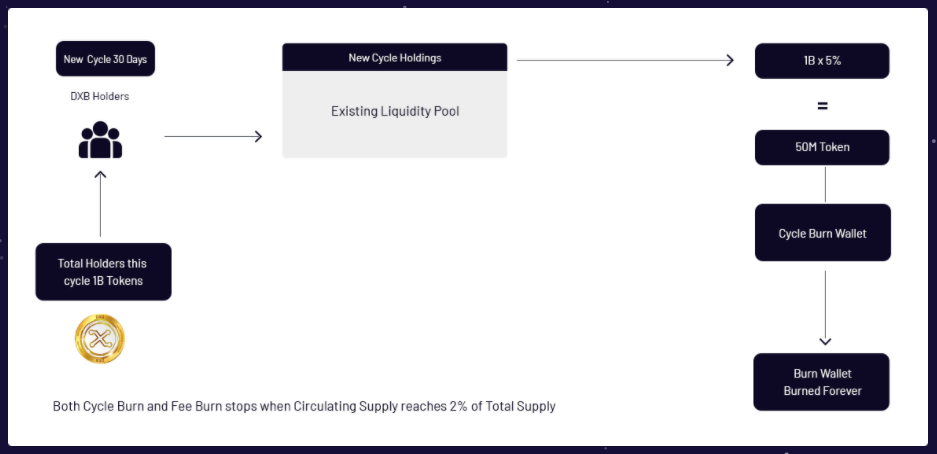
Task: Open the Cycle Burn Wallet box
Action: tap(822, 234)
